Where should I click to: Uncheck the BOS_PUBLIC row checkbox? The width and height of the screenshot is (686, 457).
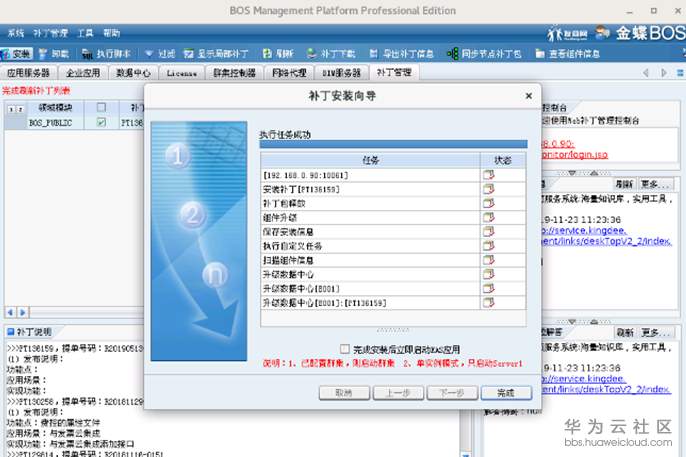[x=101, y=122]
